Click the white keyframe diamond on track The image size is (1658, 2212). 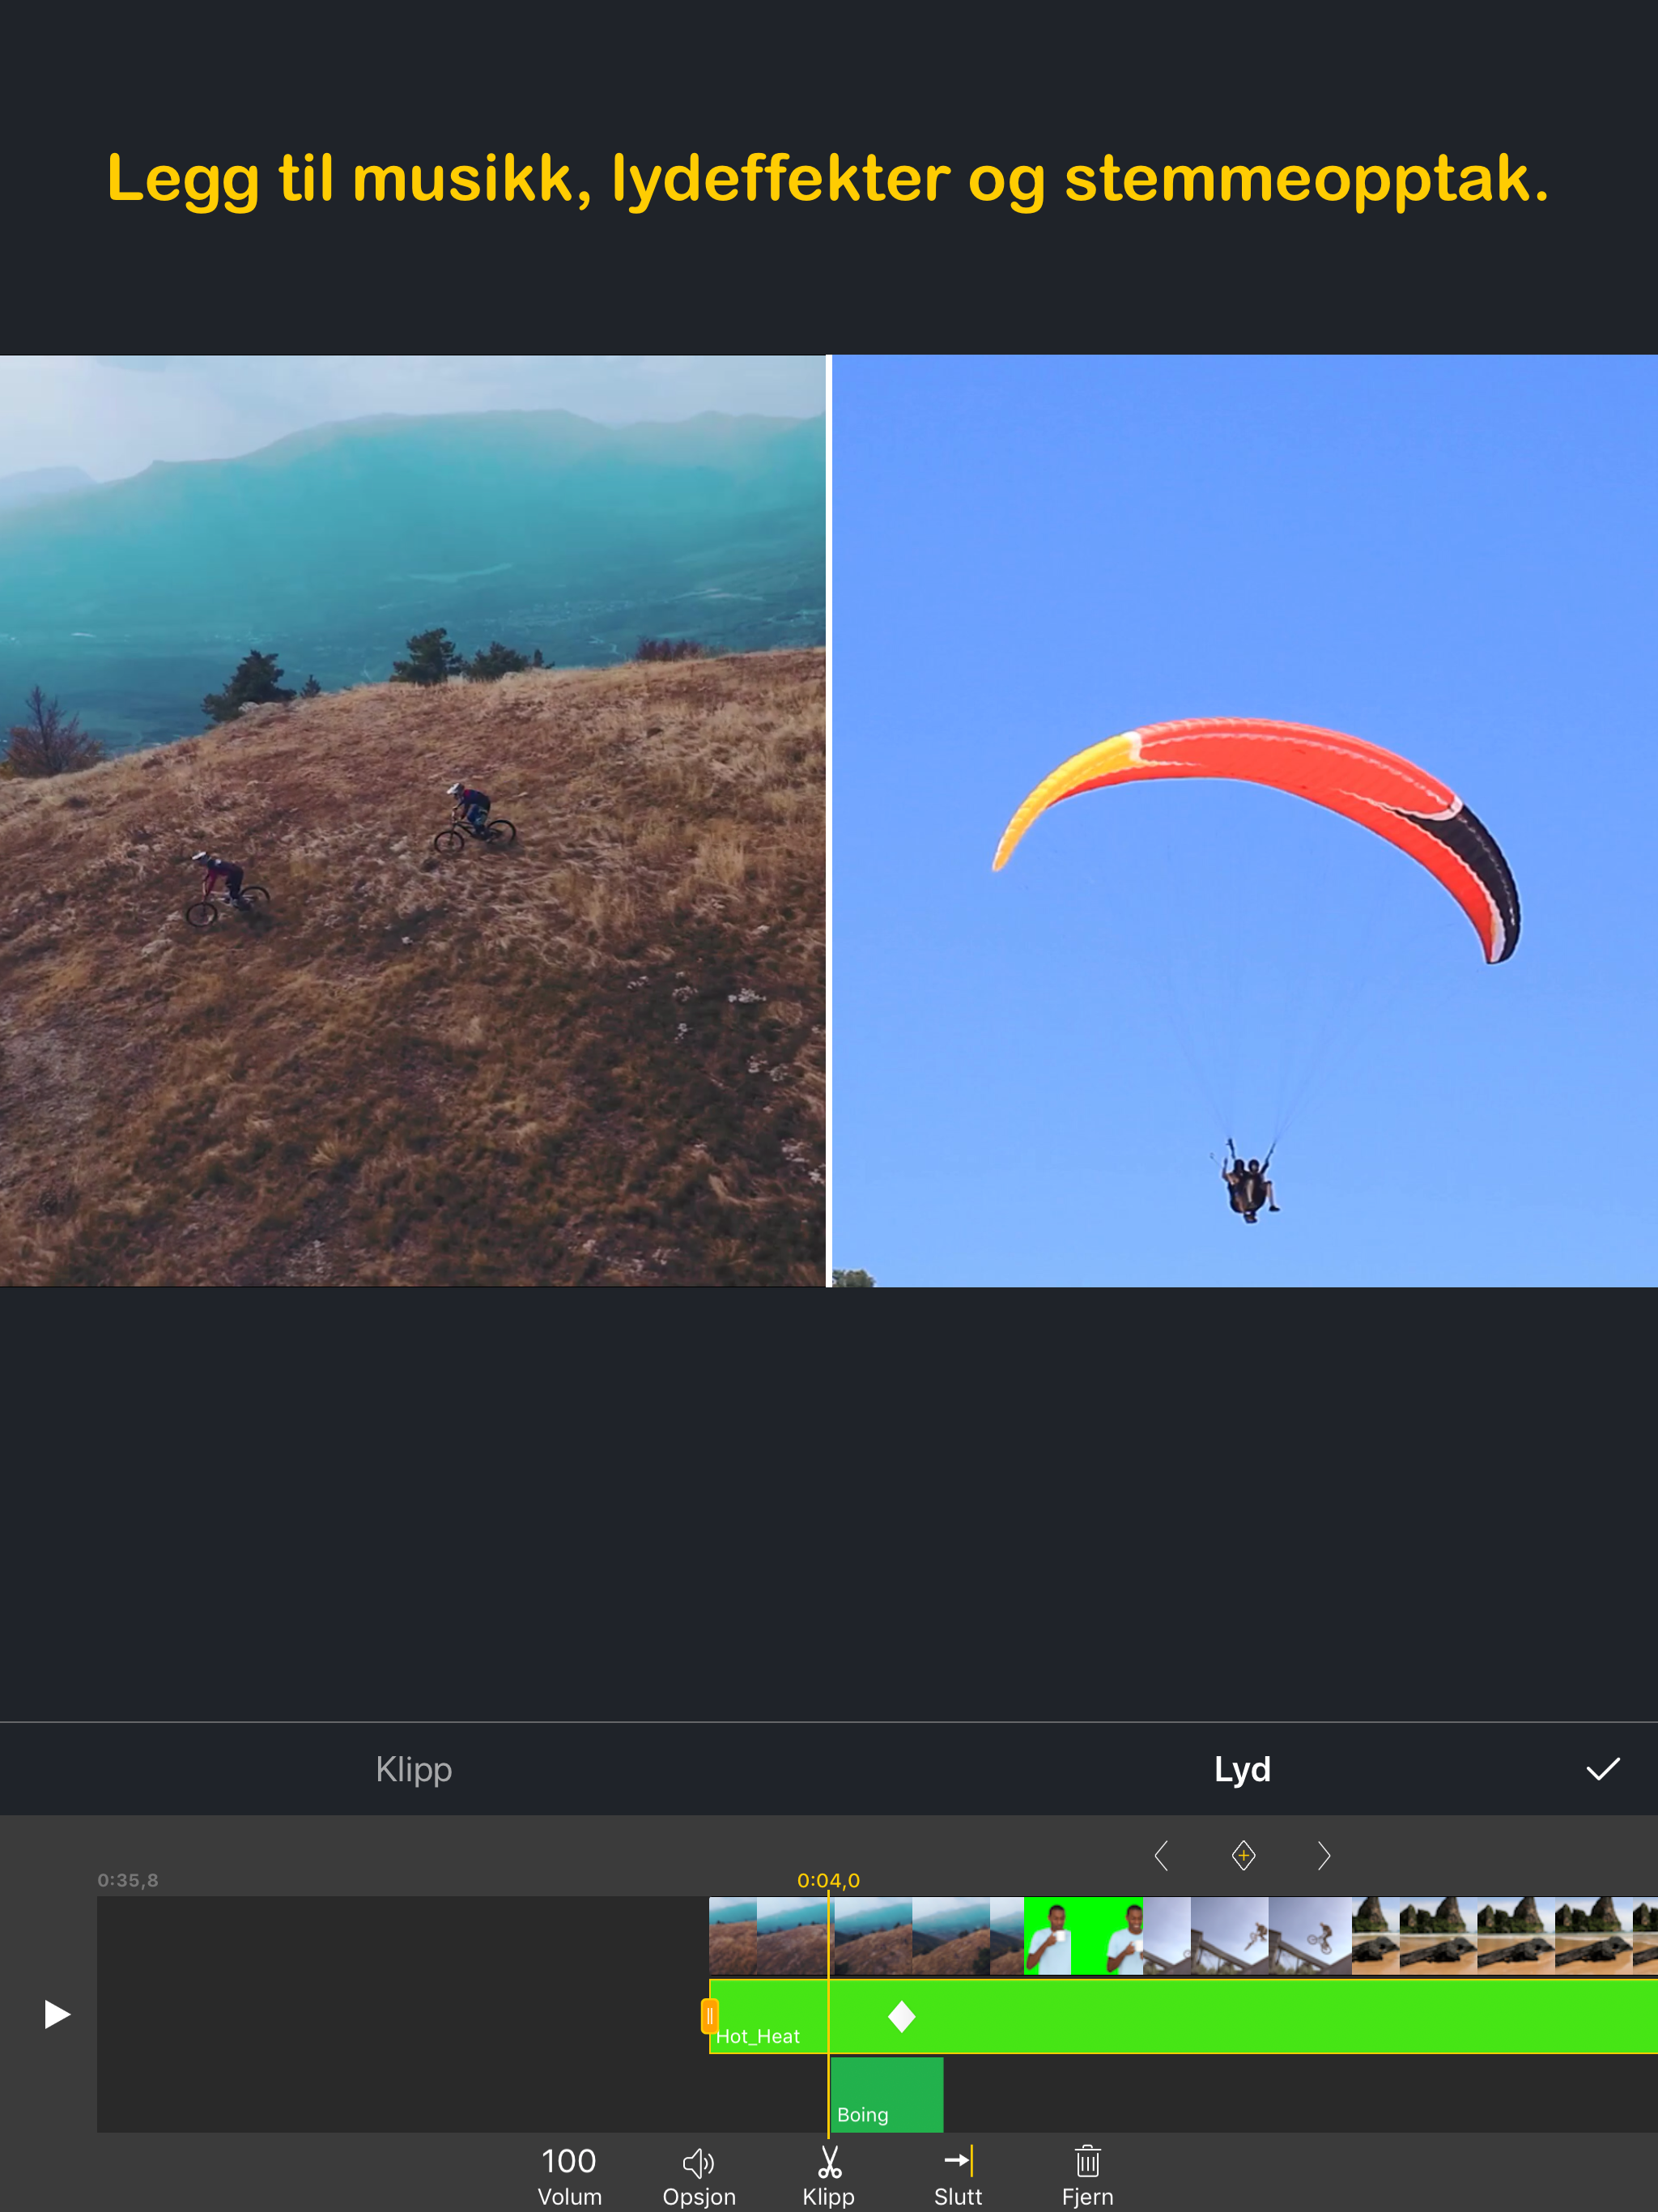coord(902,2017)
